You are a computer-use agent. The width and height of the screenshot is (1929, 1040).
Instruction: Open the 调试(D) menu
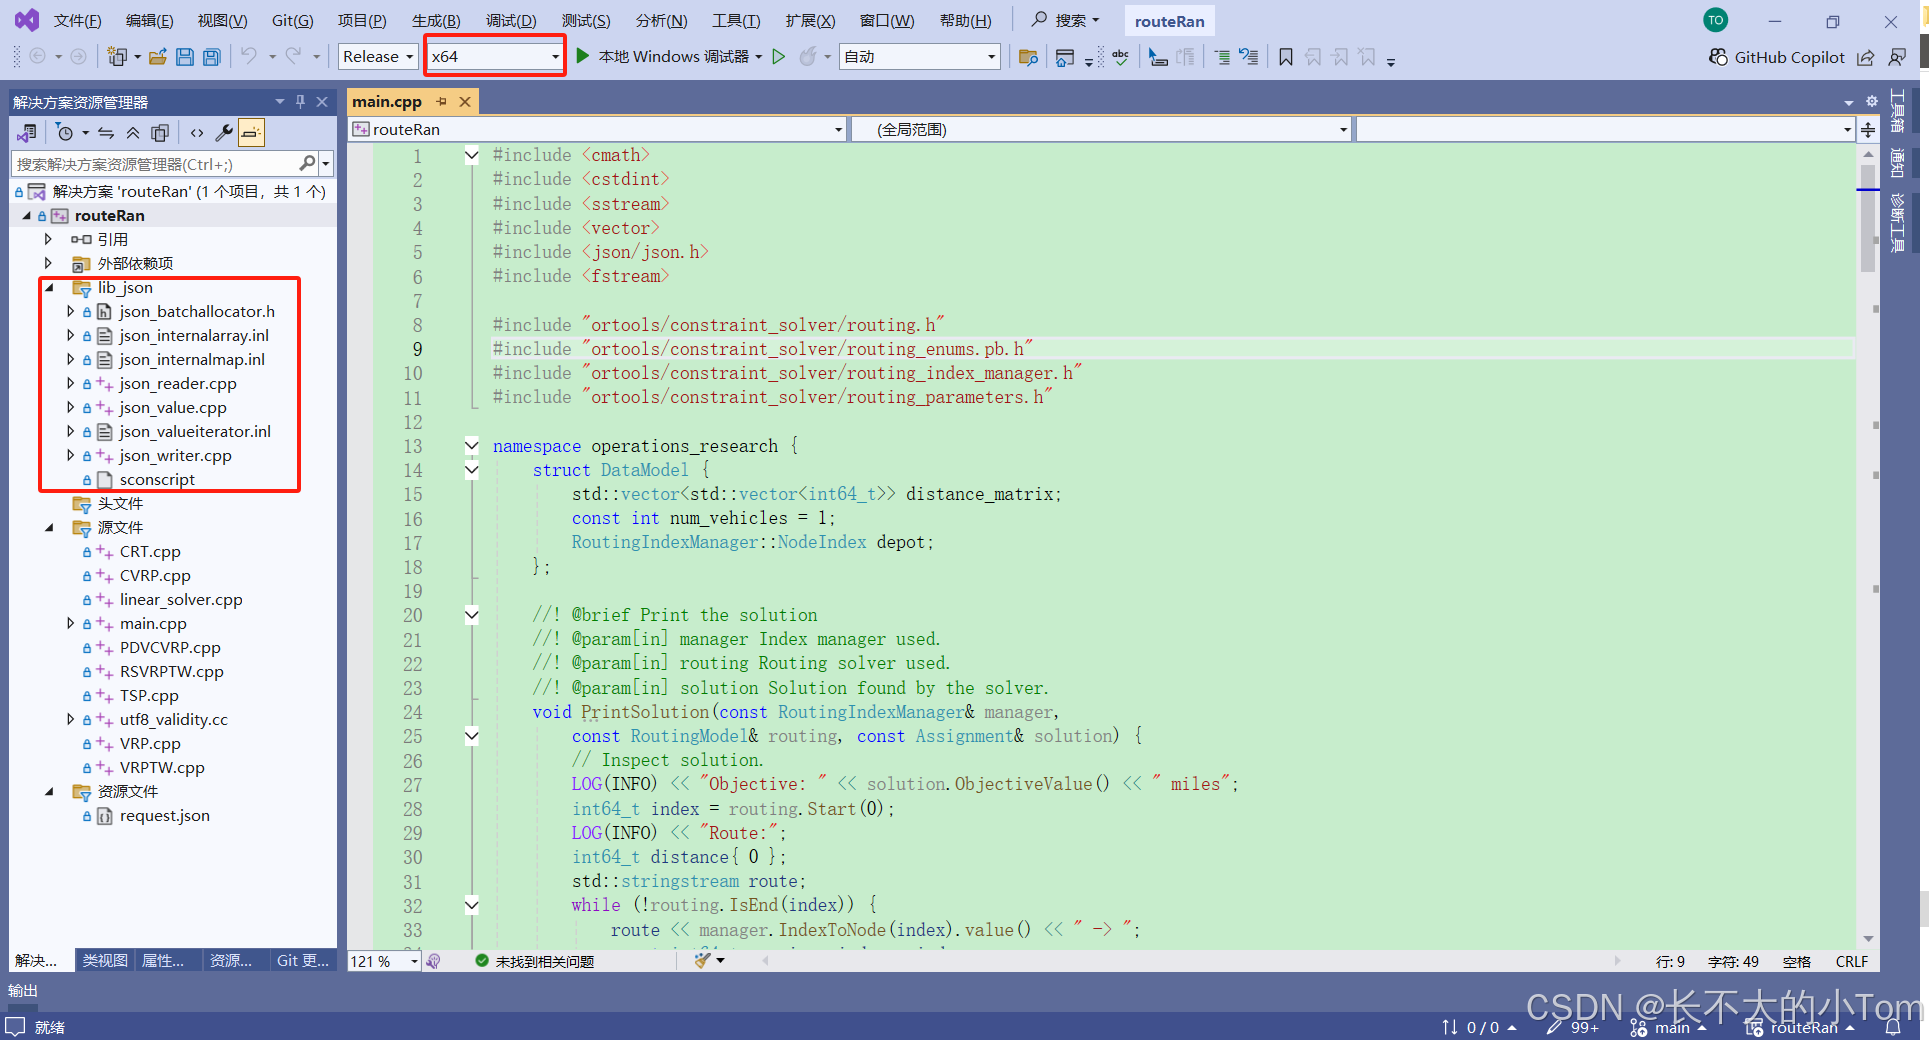coord(511,20)
